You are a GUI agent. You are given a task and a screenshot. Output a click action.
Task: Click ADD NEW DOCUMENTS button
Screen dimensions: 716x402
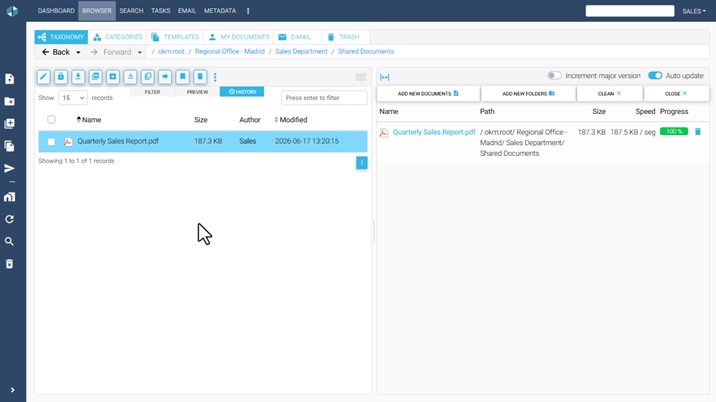coord(428,94)
